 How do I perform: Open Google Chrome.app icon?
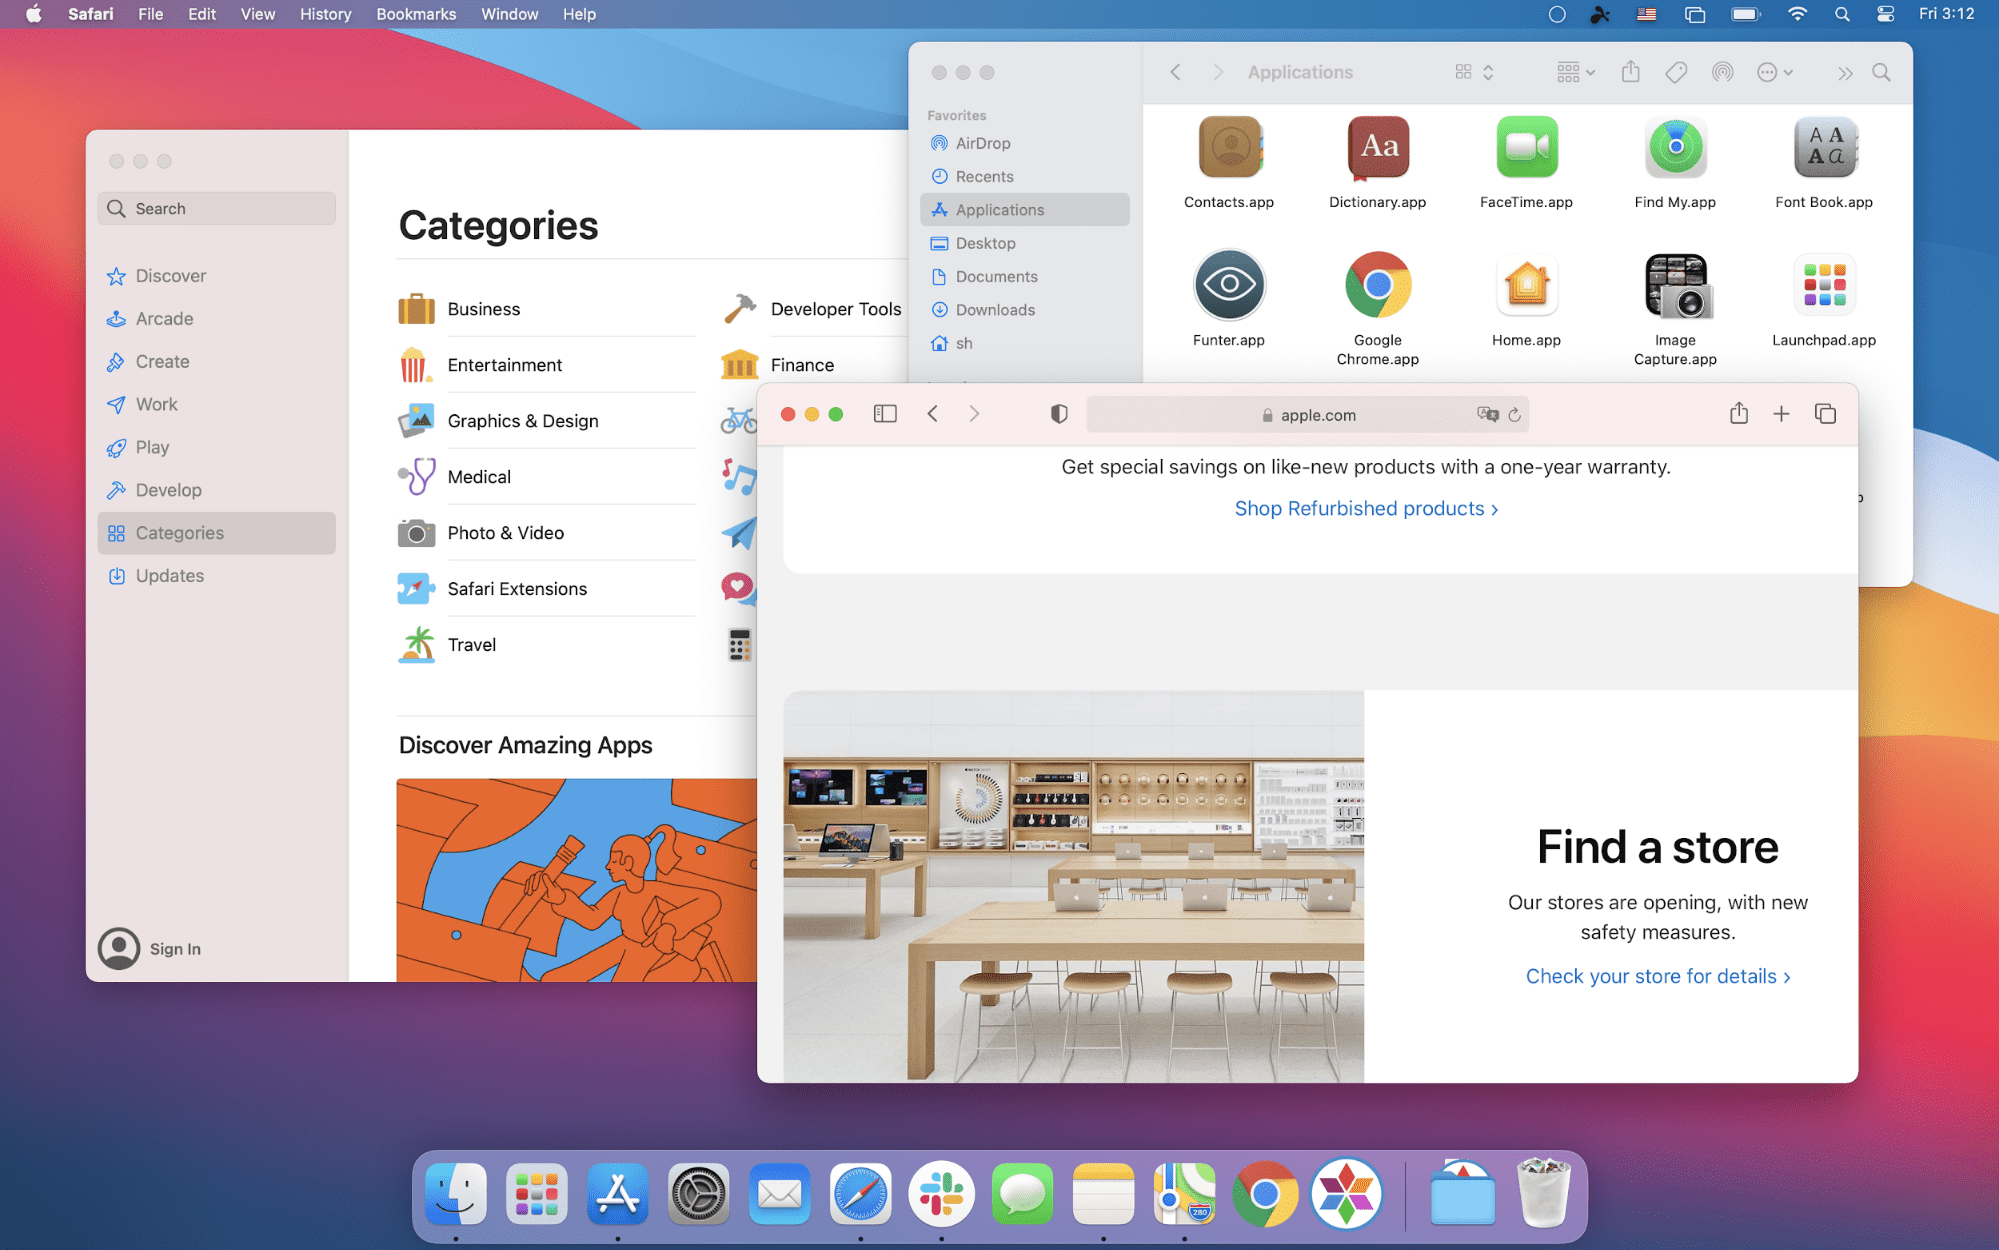(1375, 284)
